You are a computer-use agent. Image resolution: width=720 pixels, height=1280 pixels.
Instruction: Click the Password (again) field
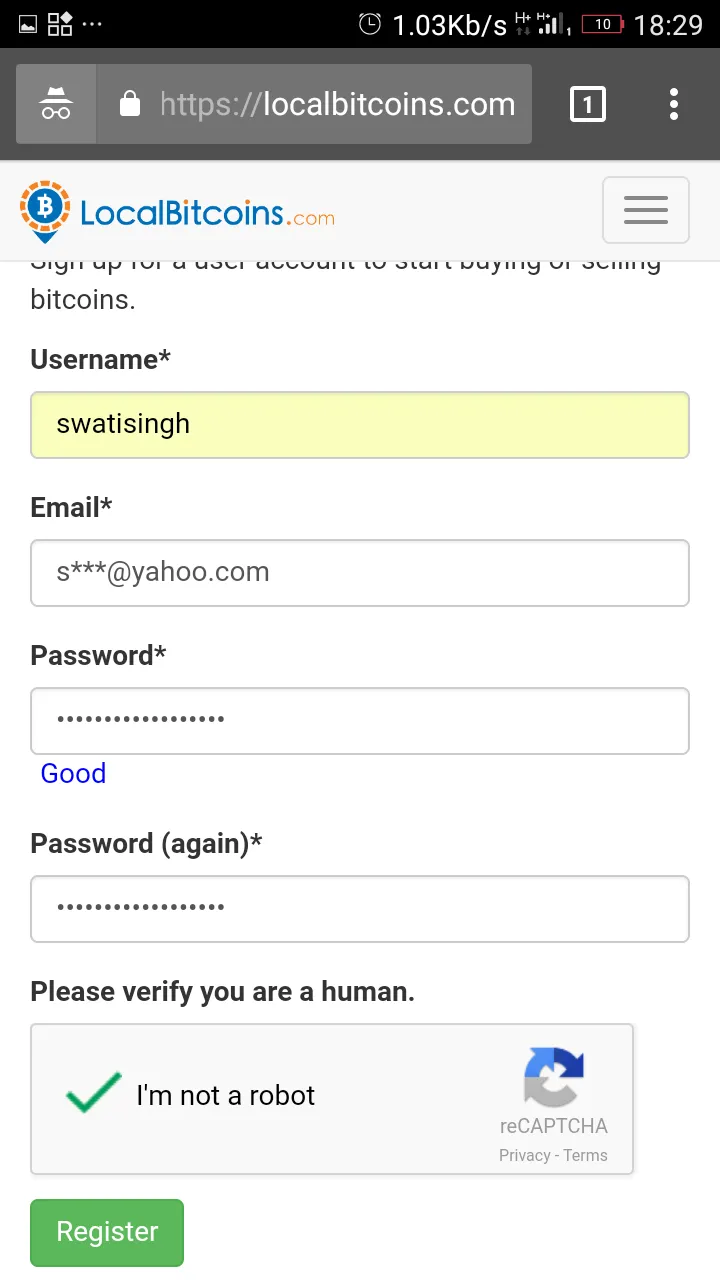click(360, 909)
